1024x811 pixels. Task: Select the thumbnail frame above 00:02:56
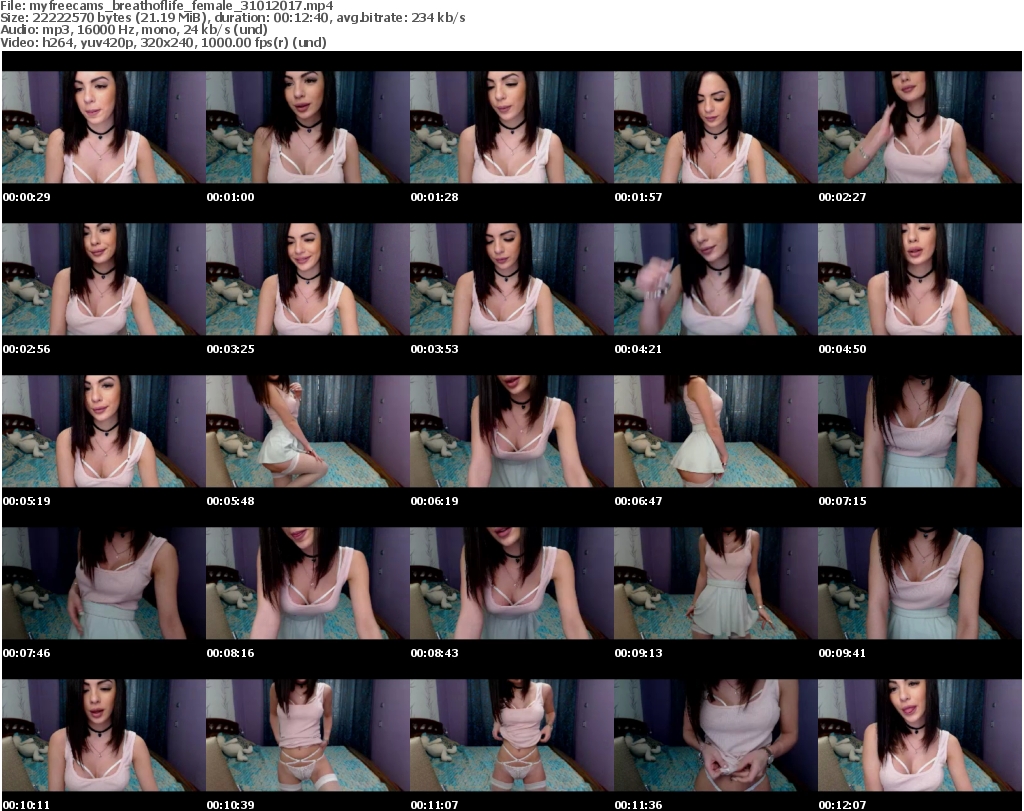pos(103,279)
